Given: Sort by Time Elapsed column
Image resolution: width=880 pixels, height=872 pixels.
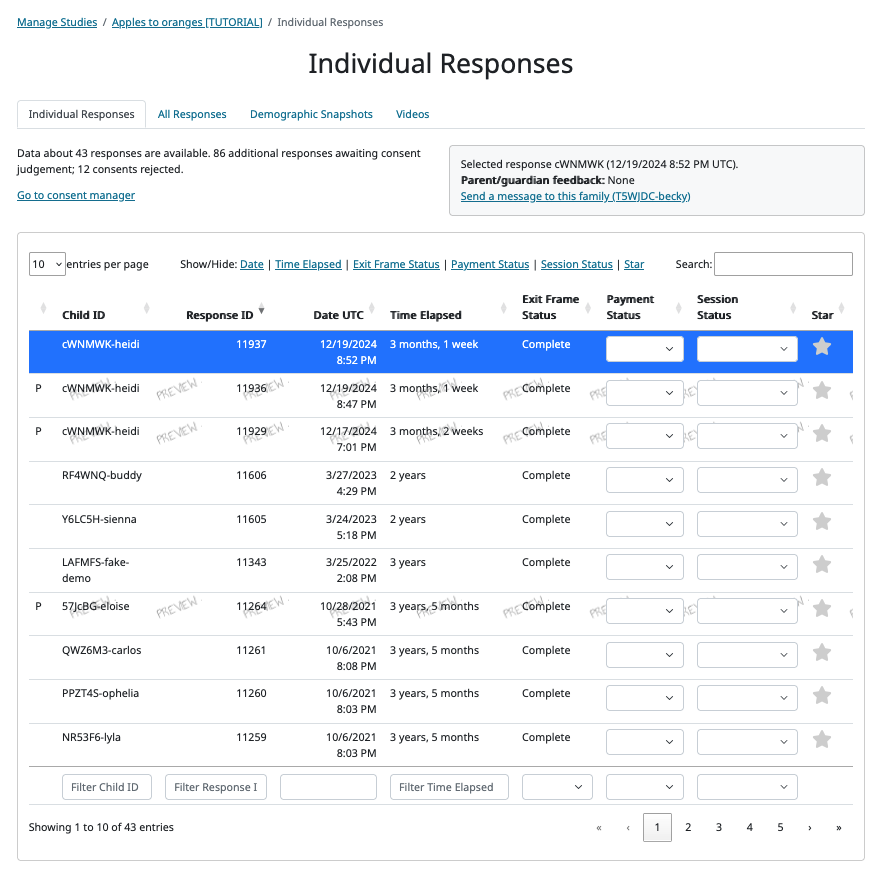Looking at the screenshot, I should pos(425,315).
